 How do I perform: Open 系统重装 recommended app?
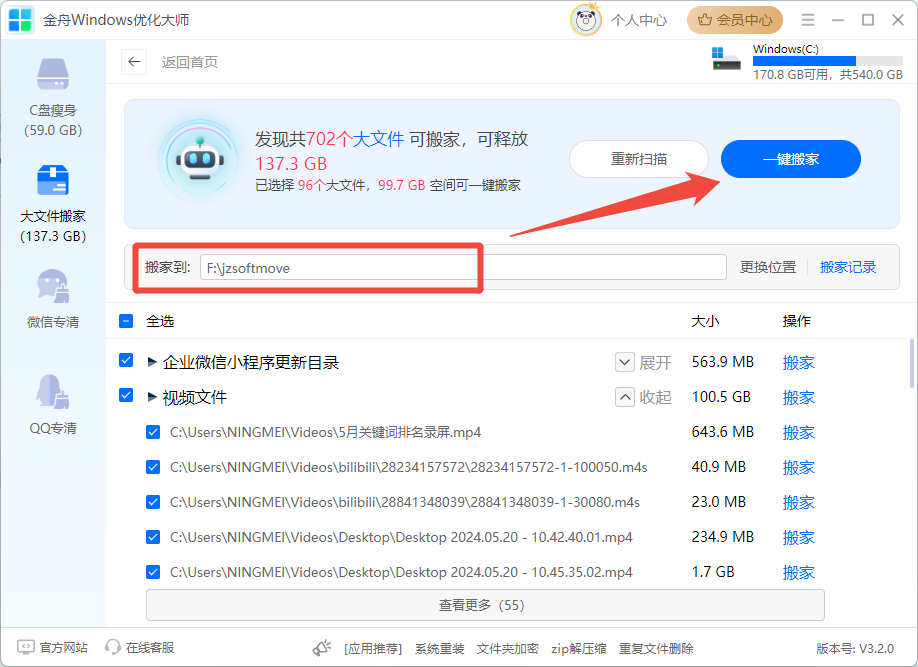440,648
